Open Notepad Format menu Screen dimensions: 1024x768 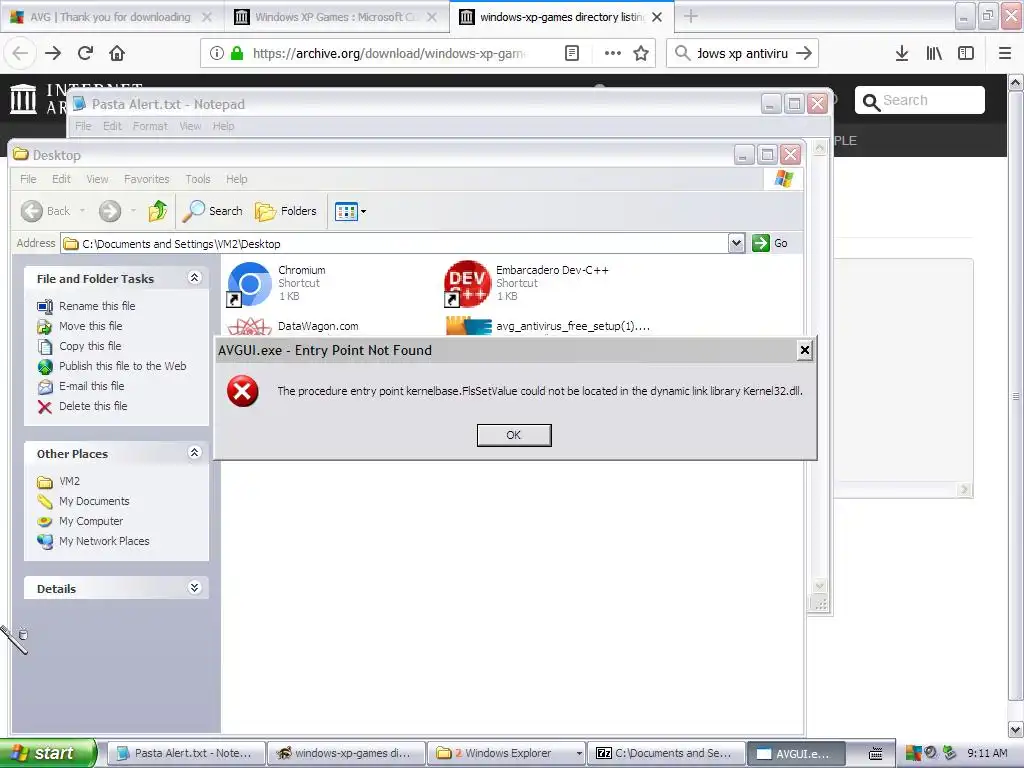[x=150, y=126]
